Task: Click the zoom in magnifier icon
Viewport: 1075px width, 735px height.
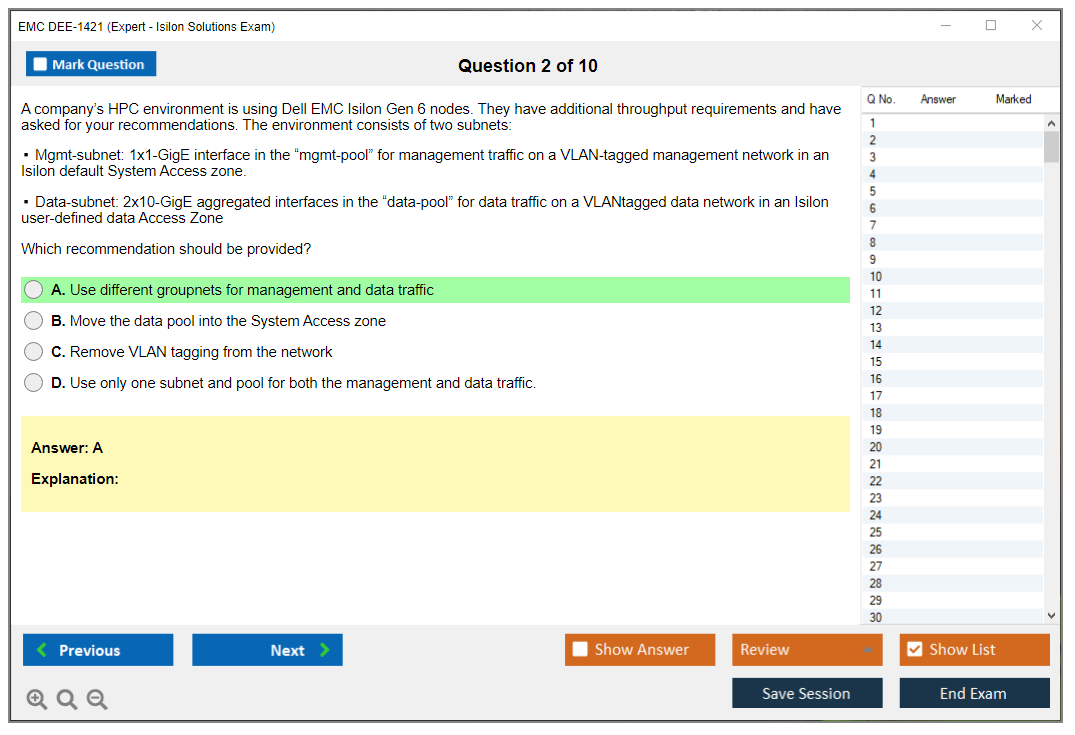Action: [x=37, y=700]
